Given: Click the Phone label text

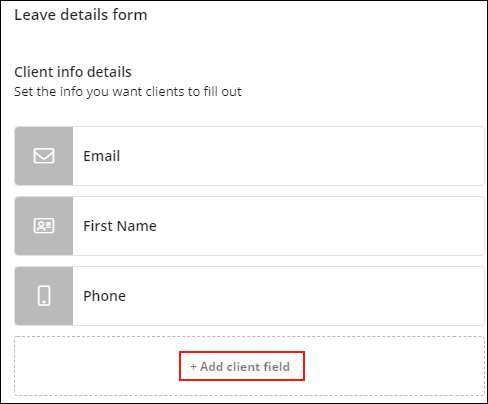Looking at the screenshot, I should coord(105,296).
